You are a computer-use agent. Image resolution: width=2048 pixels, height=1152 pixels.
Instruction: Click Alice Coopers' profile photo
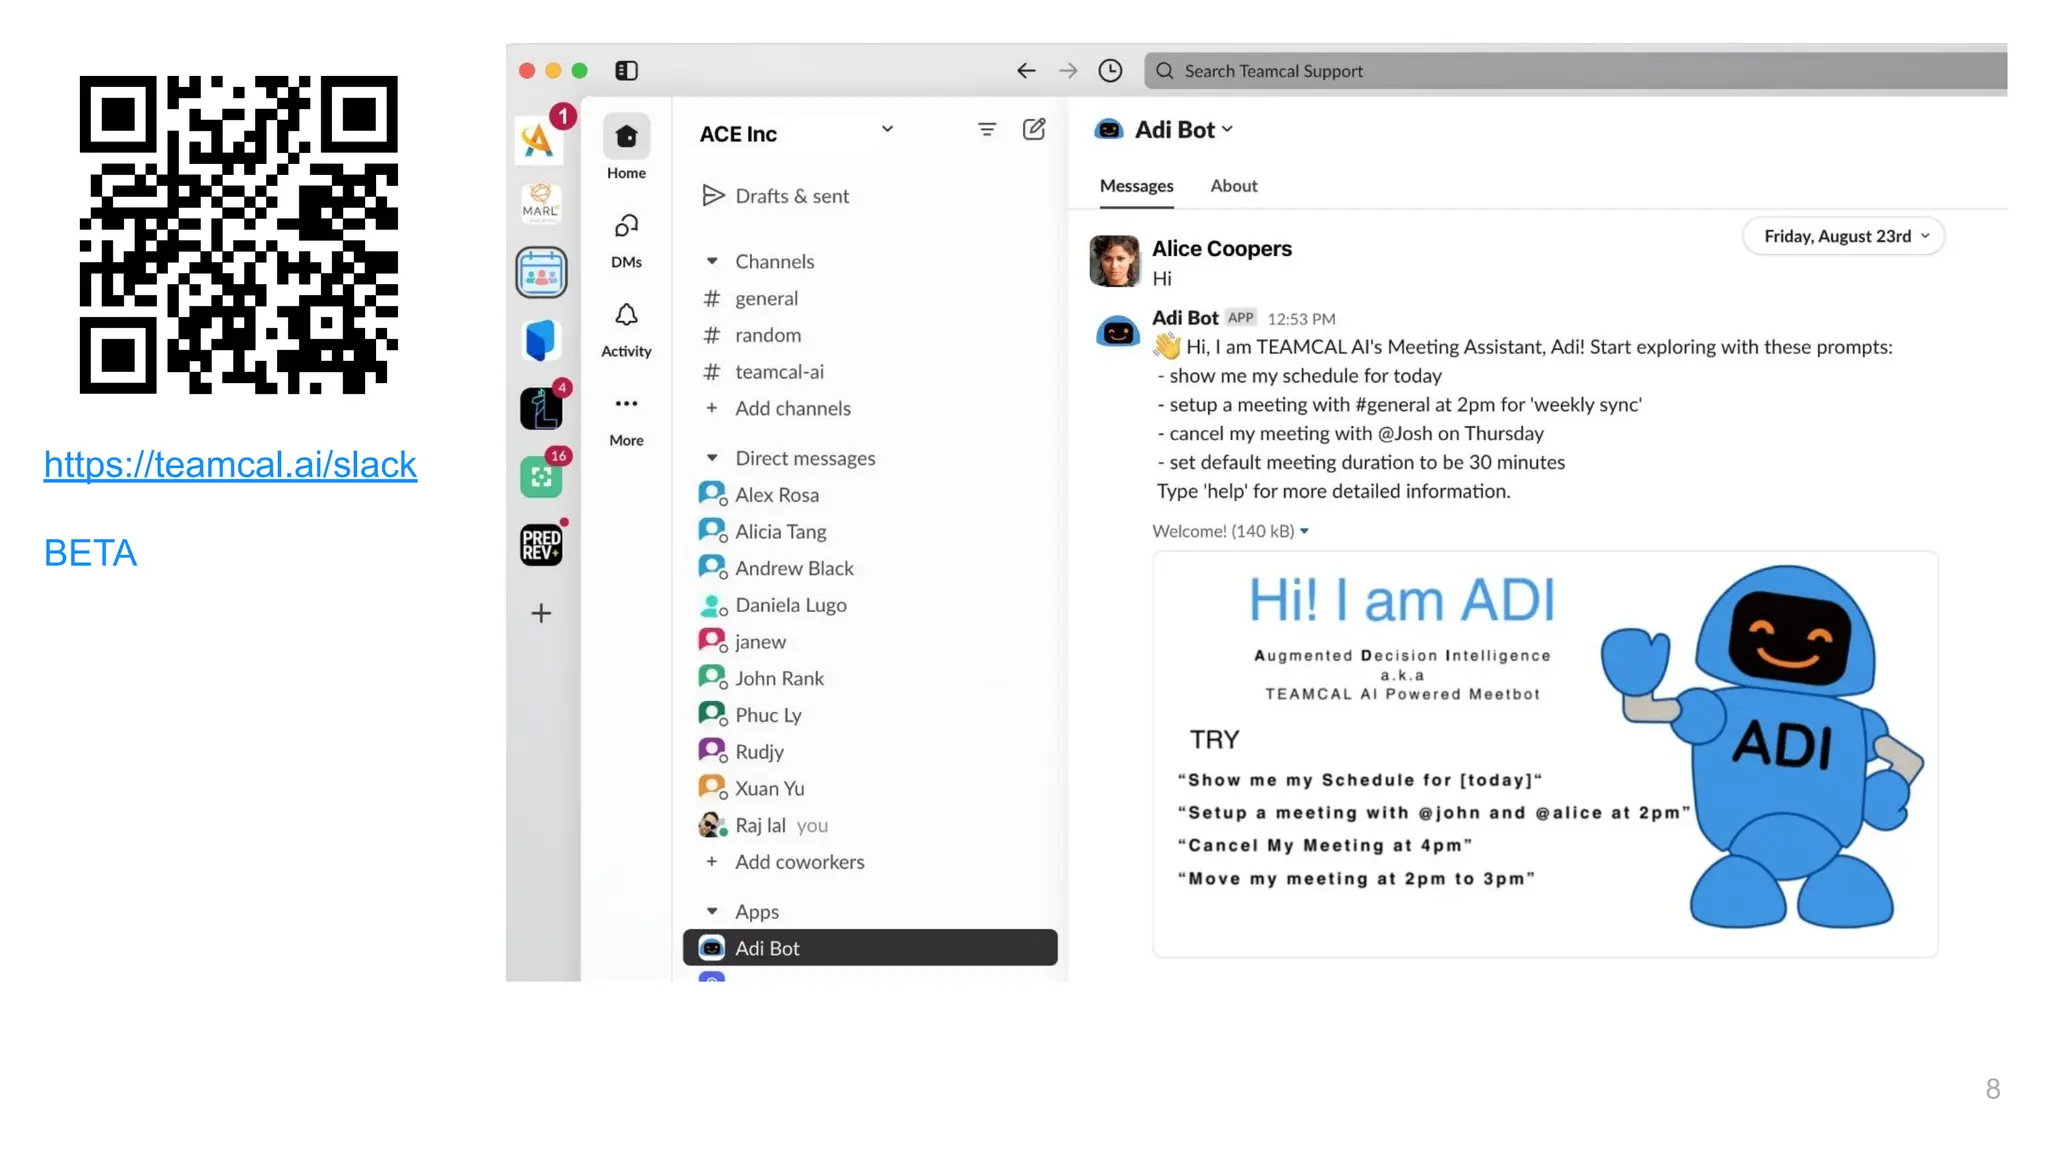(1114, 261)
